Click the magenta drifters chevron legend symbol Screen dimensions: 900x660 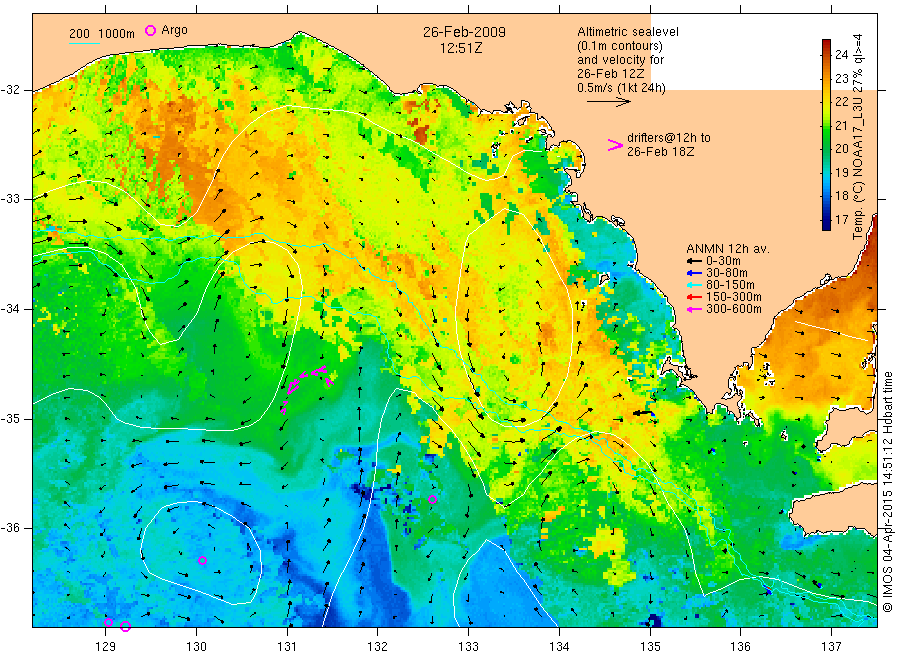tap(615, 145)
